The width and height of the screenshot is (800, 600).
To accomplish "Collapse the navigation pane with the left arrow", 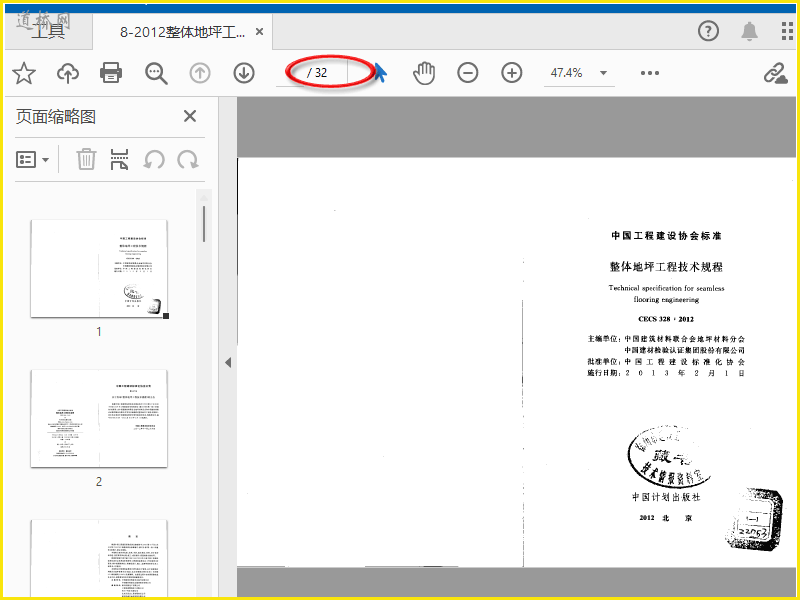I will pyautogui.click(x=228, y=363).
